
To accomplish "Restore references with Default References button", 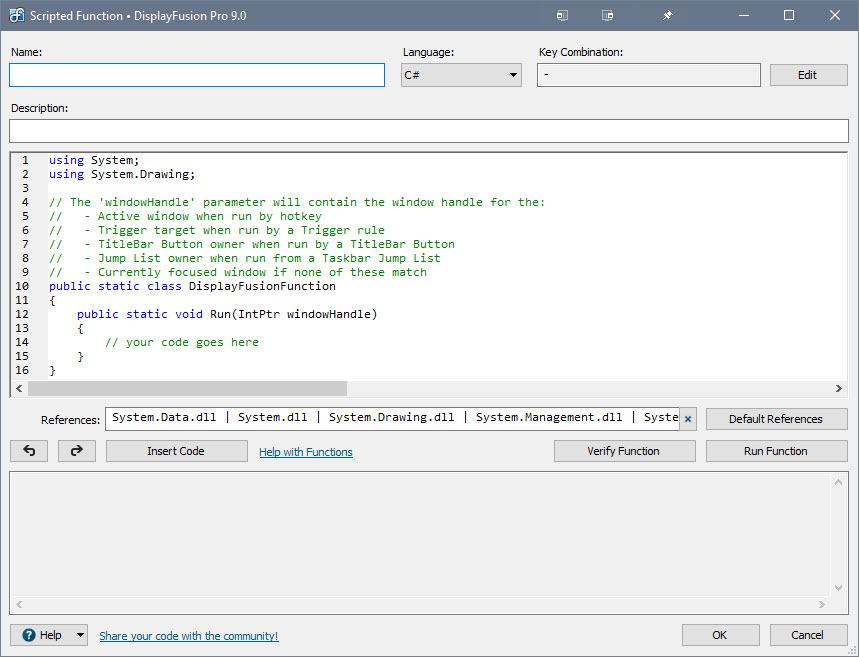I will tap(776, 419).
